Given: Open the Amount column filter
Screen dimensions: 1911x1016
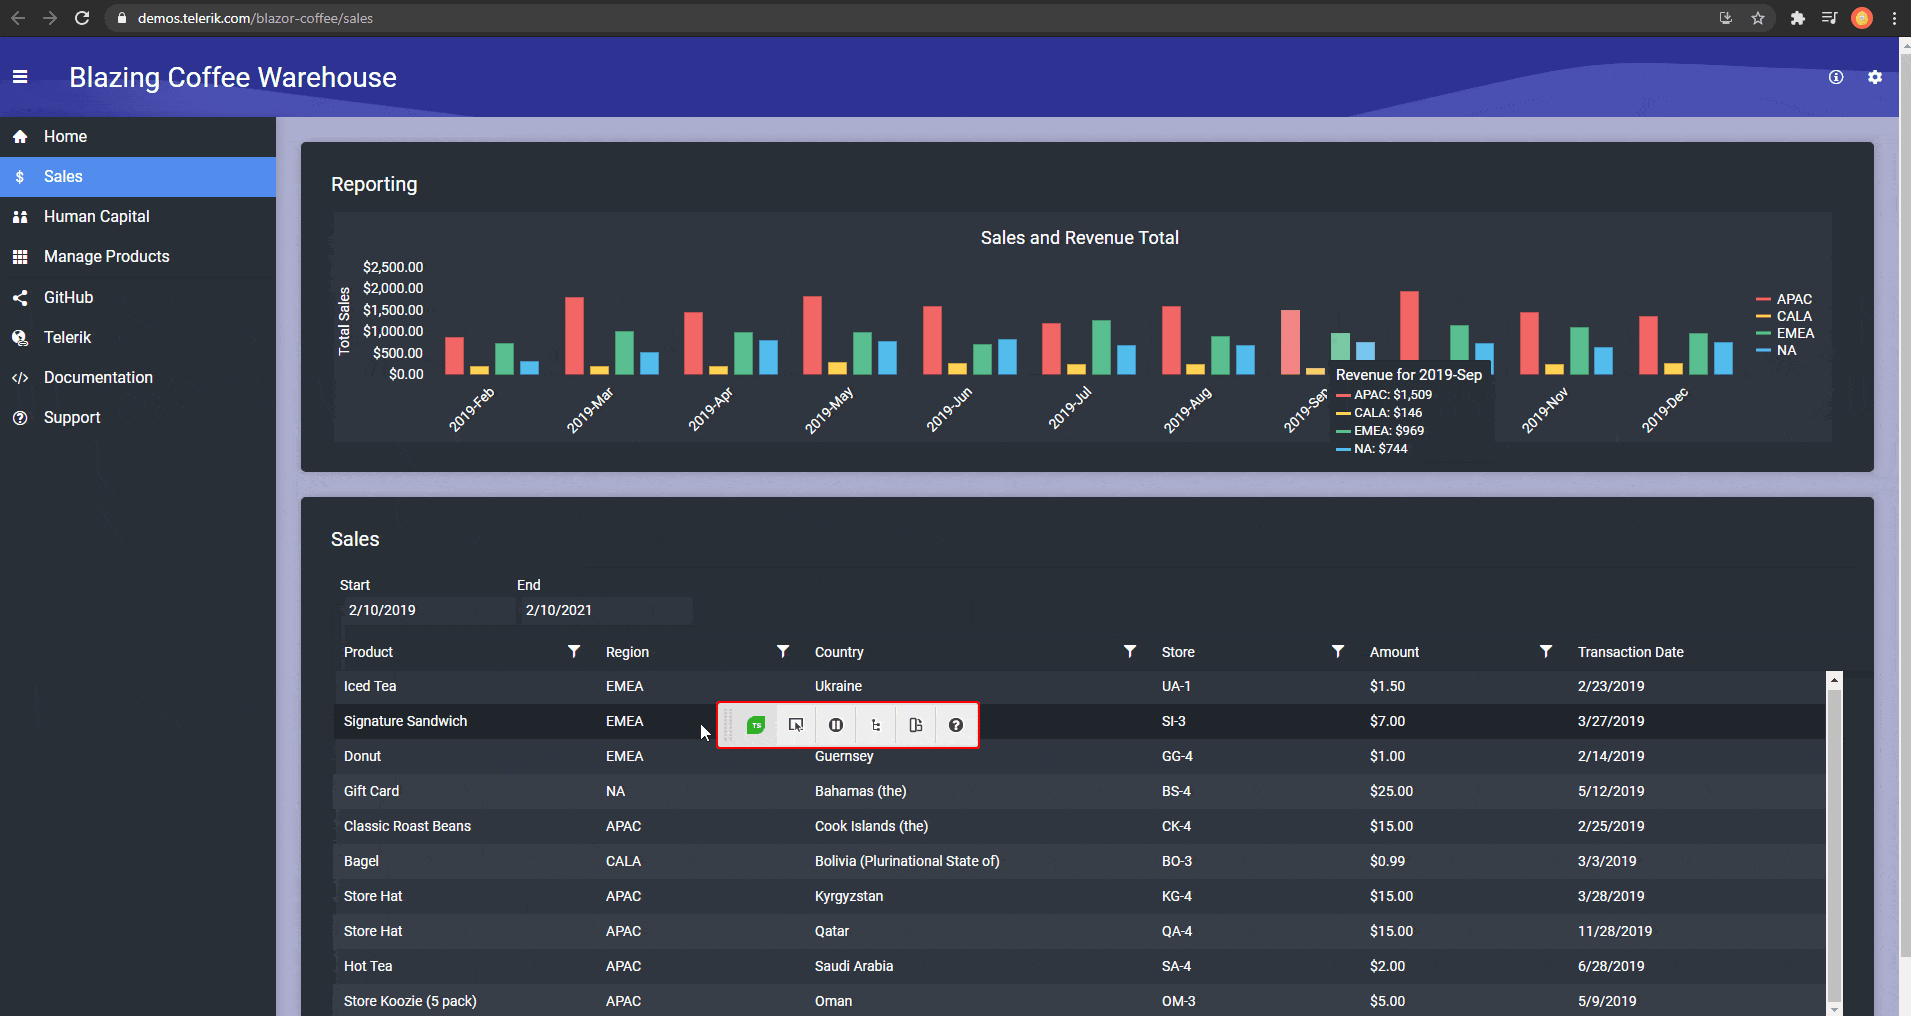Looking at the screenshot, I should tap(1546, 651).
